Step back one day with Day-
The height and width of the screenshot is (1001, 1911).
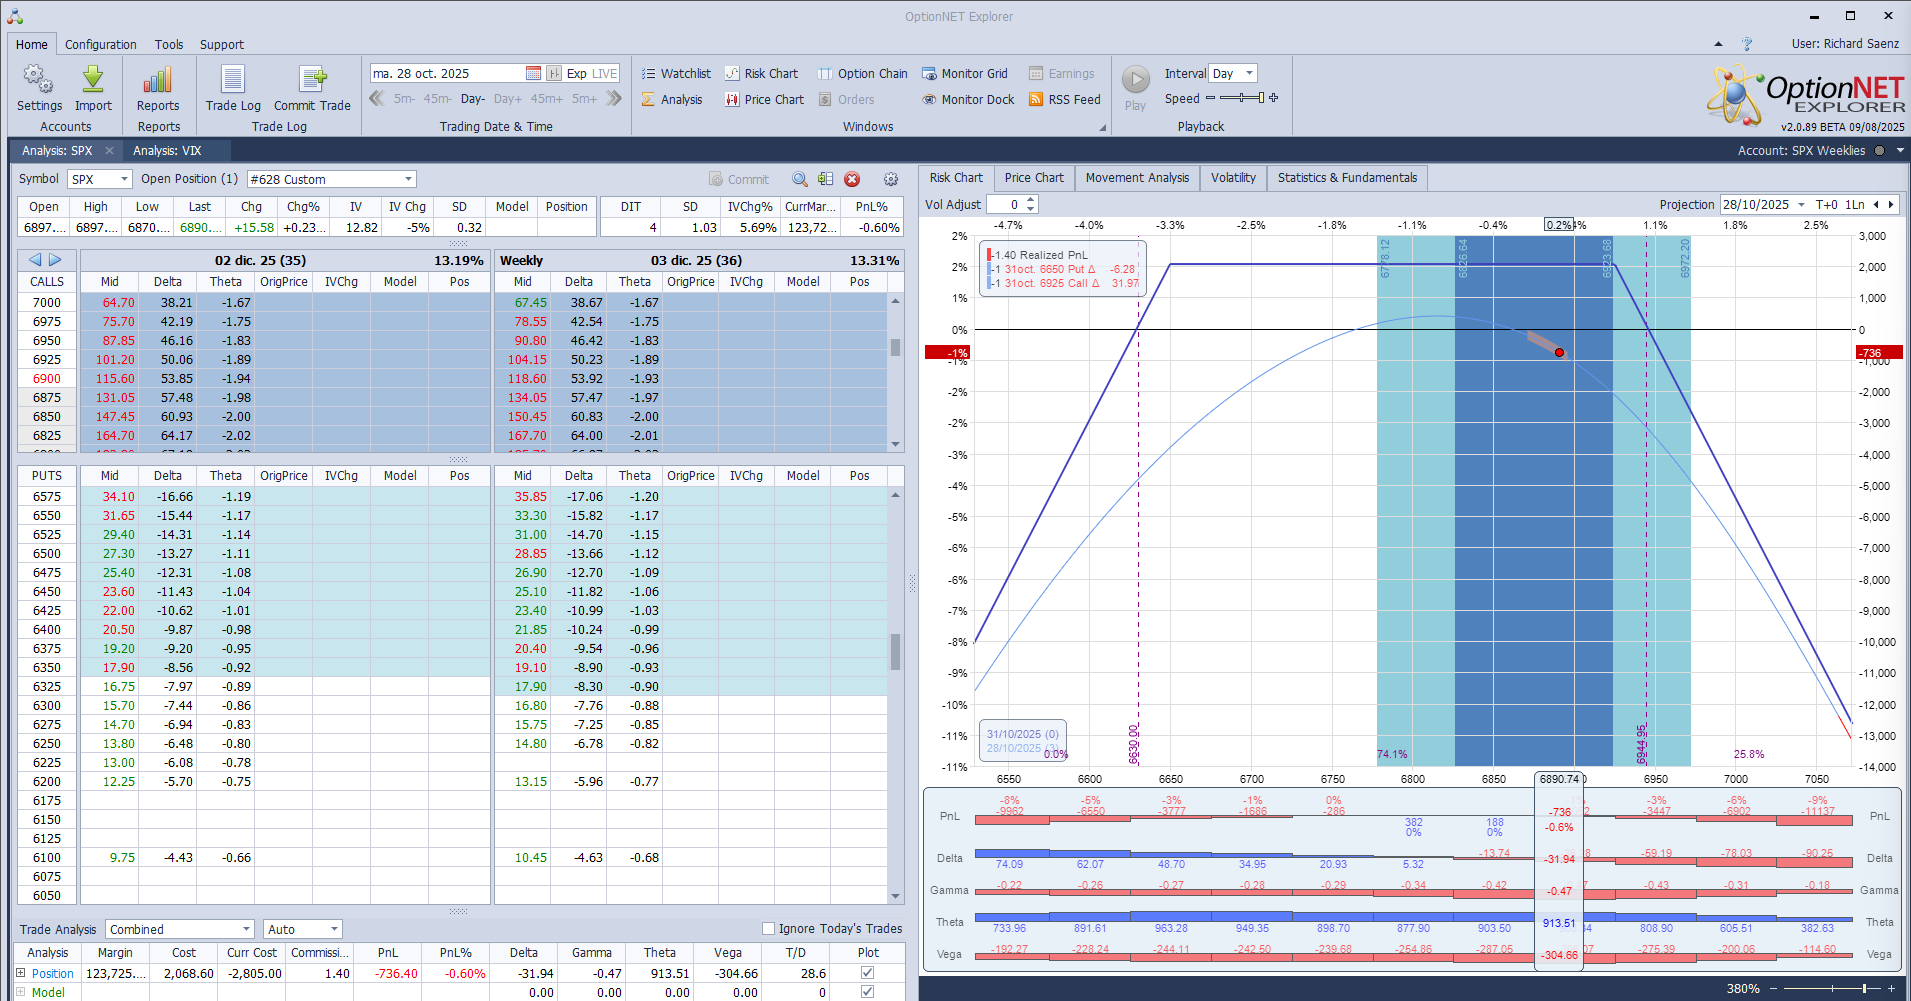pyautogui.click(x=473, y=99)
